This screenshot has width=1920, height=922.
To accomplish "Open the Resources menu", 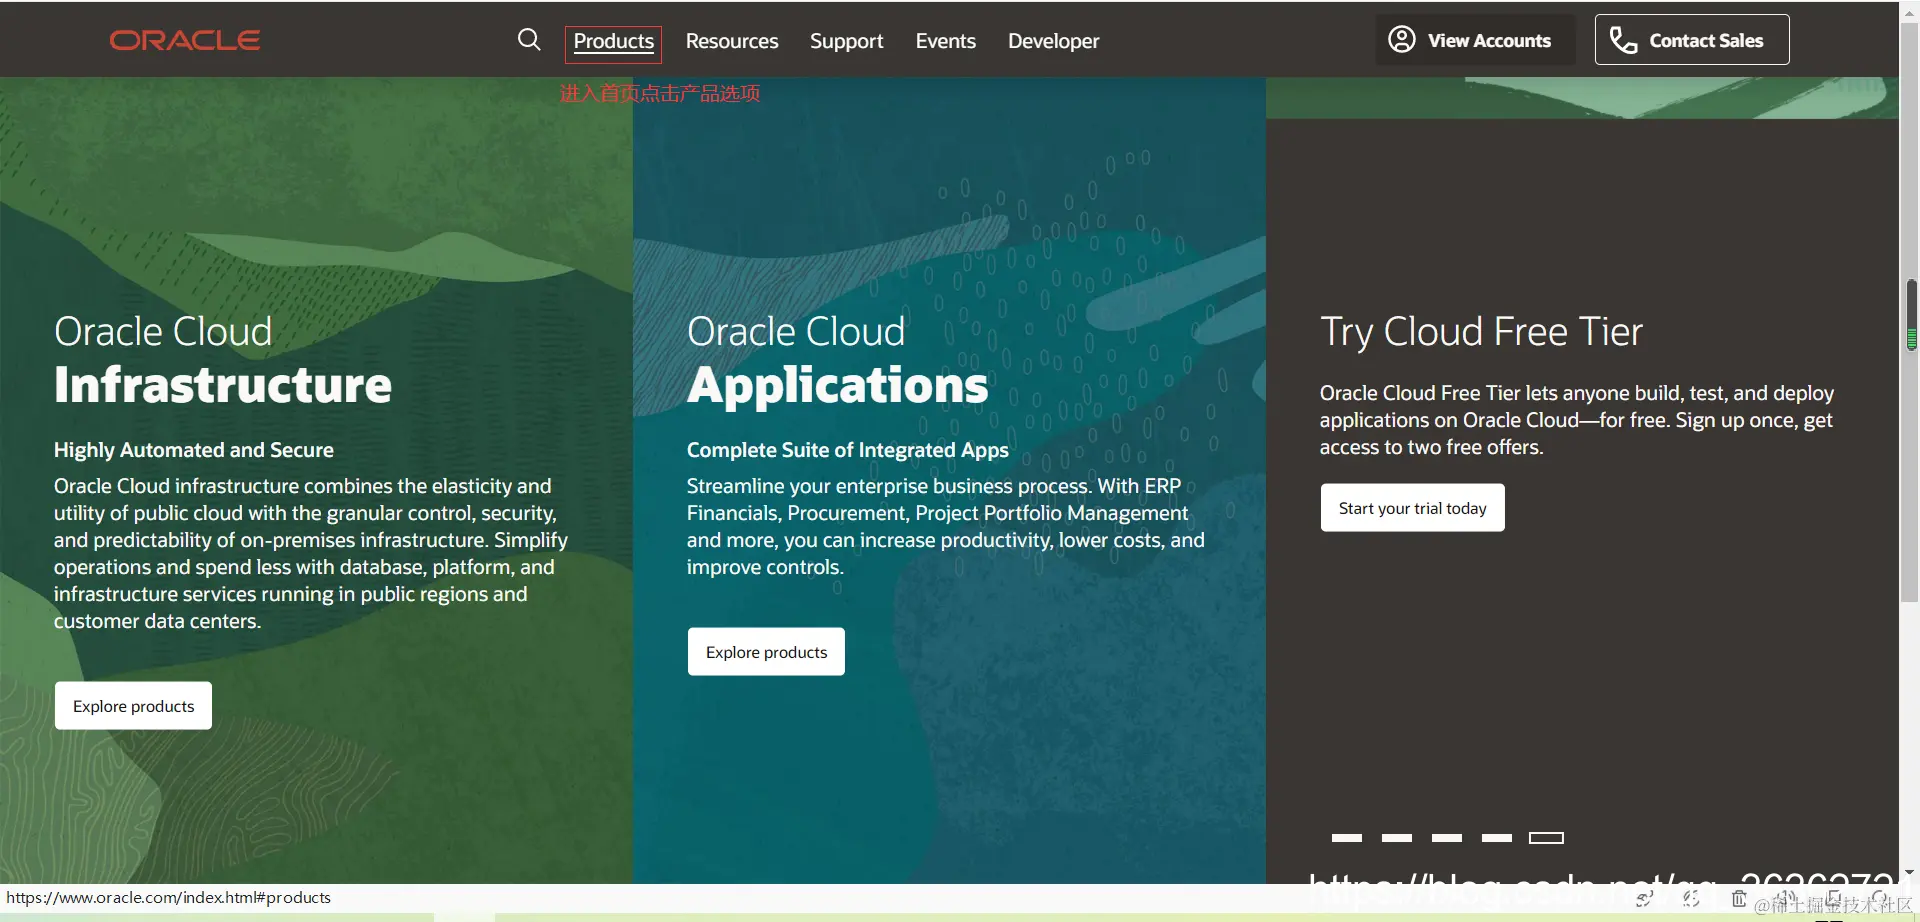I will click(x=732, y=41).
